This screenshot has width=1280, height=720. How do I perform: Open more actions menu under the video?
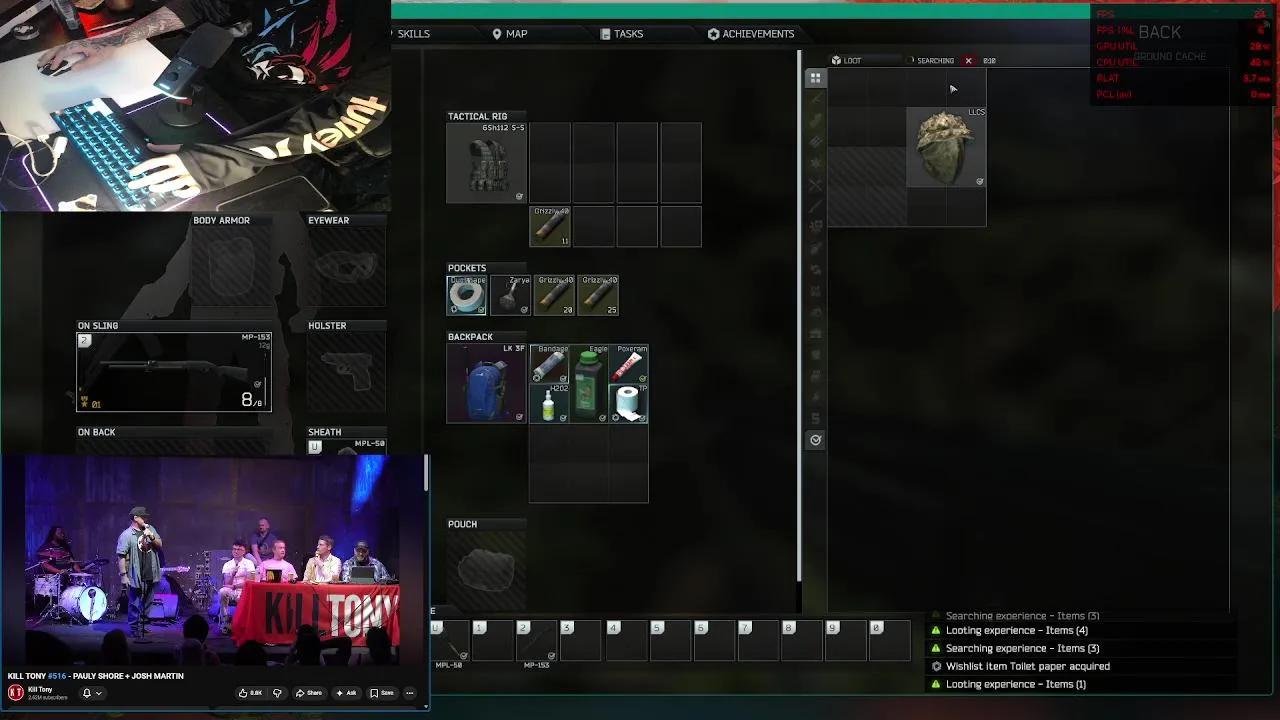point(409,693)
